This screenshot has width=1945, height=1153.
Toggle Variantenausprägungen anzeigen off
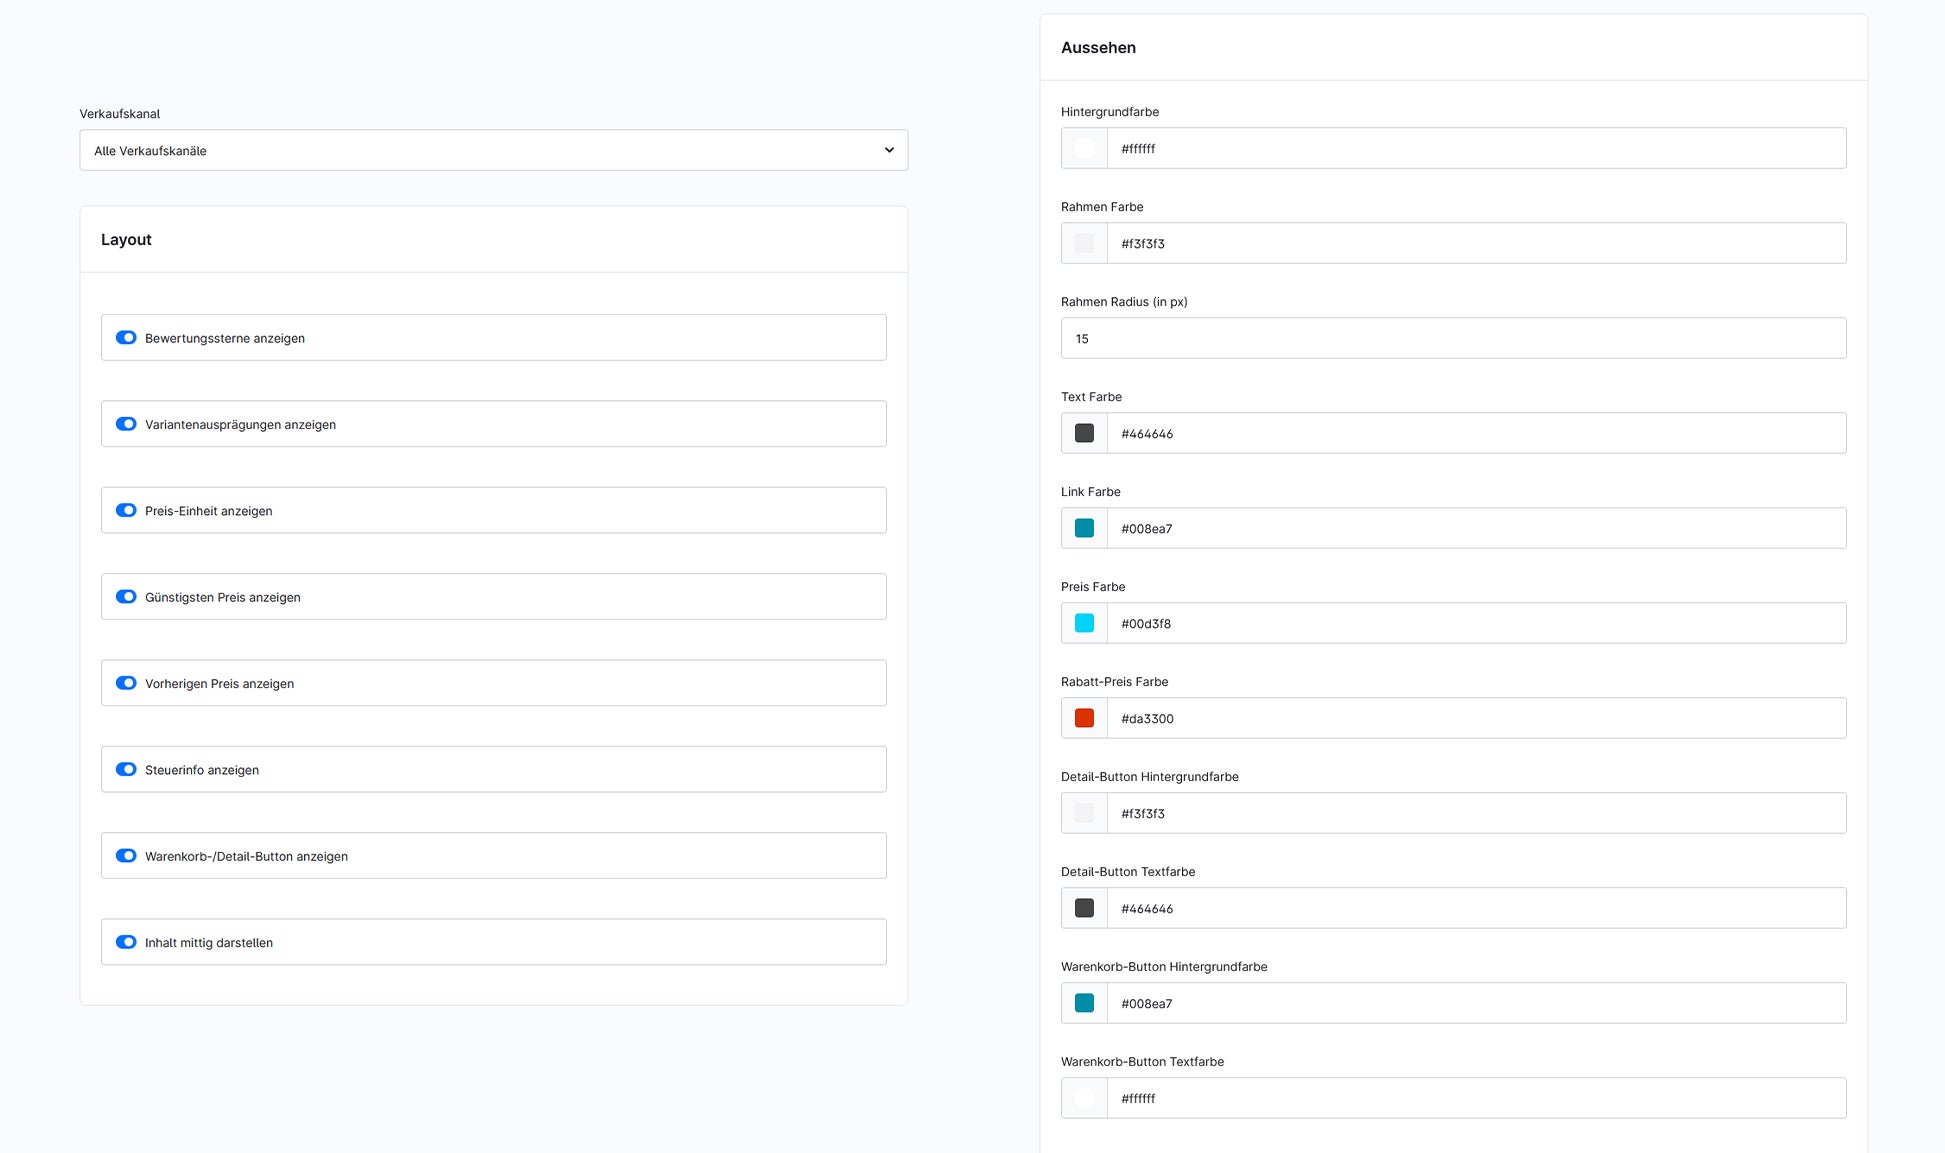(x=126, y=423)
